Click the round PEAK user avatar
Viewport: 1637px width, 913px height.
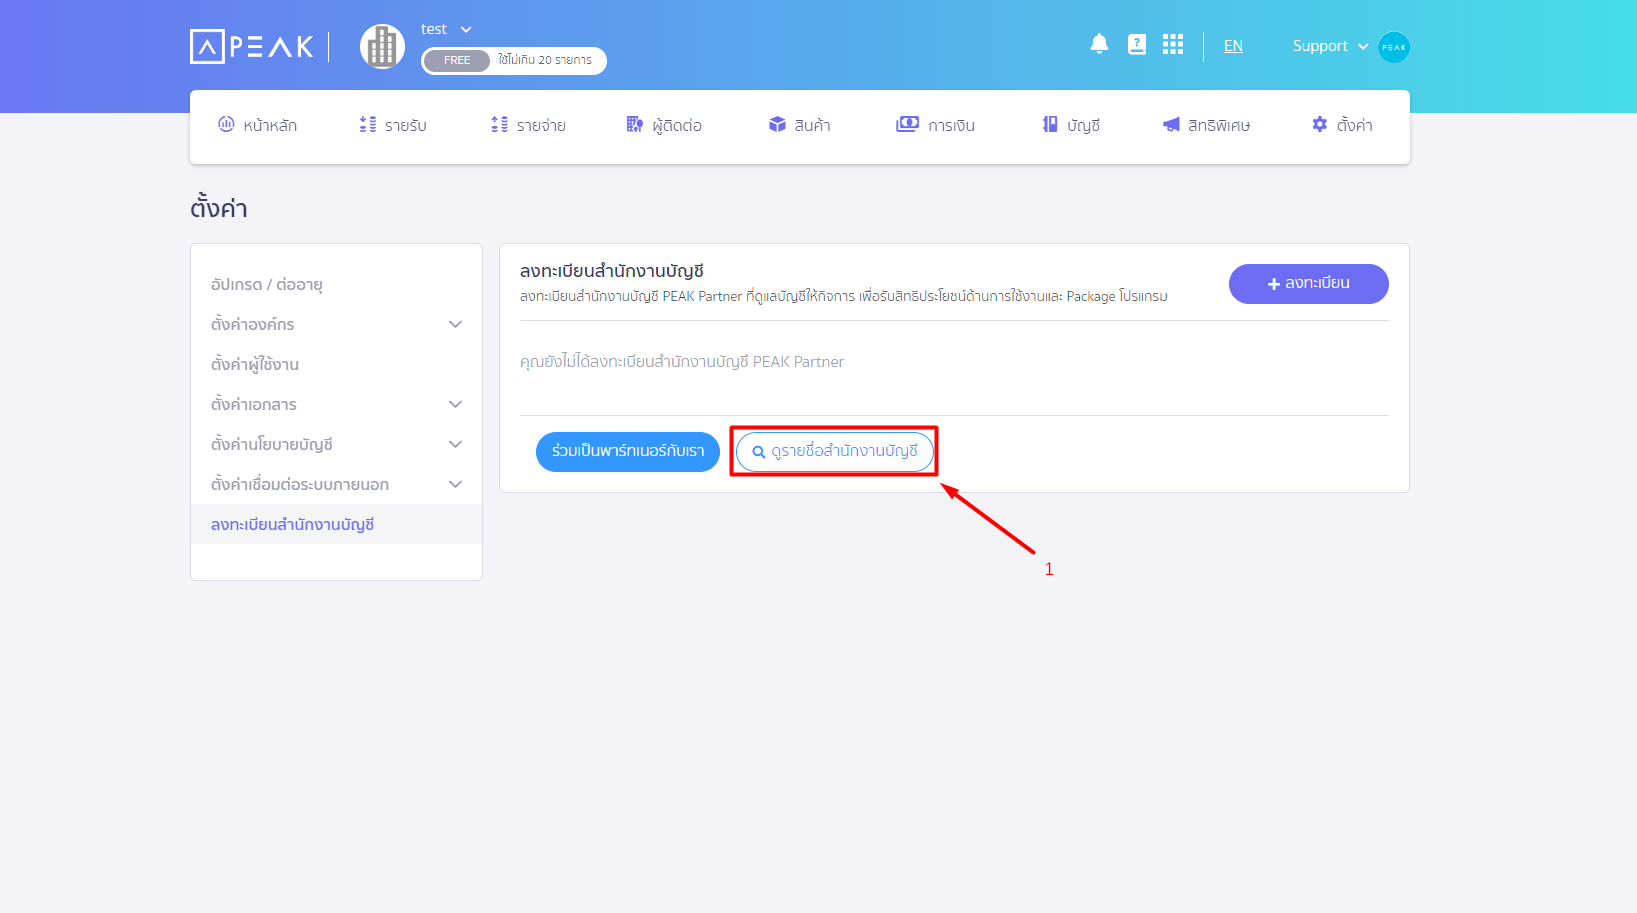(x=1394, y=47)
